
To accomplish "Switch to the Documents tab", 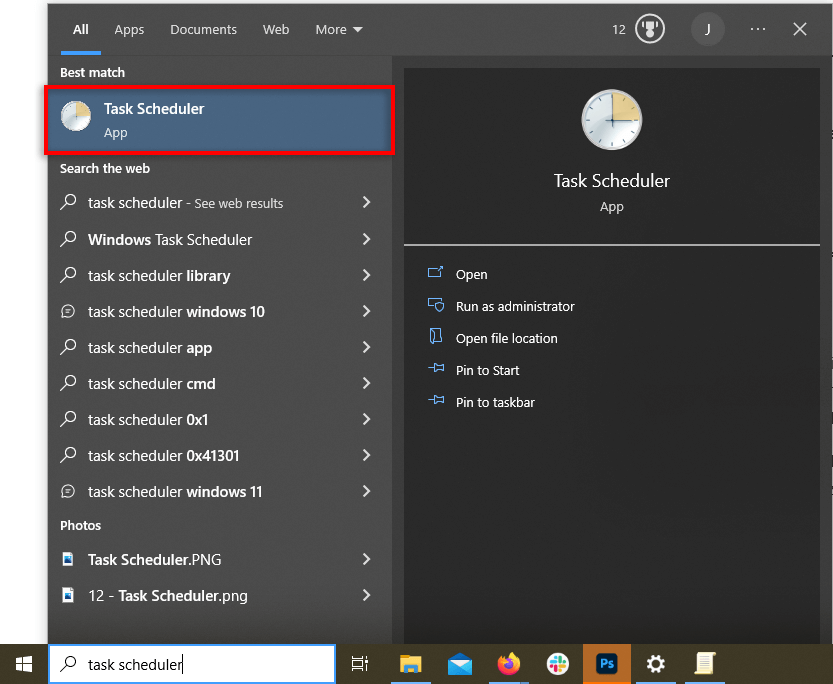I will 203,30.
